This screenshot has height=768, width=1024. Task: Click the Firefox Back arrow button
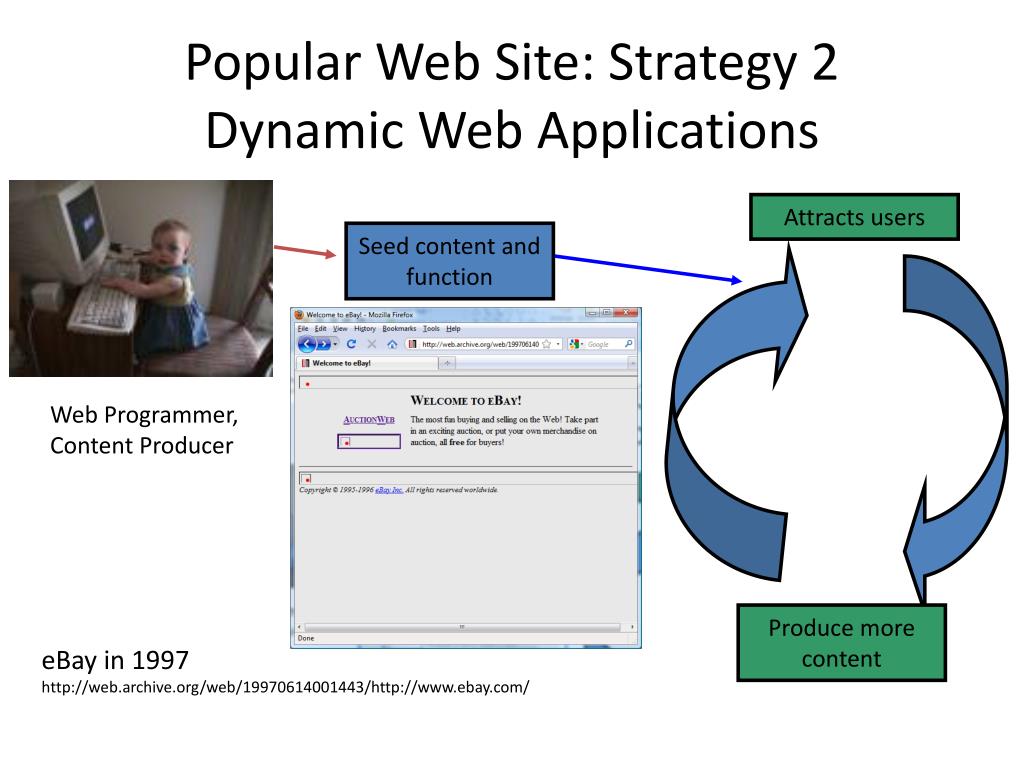307,344
